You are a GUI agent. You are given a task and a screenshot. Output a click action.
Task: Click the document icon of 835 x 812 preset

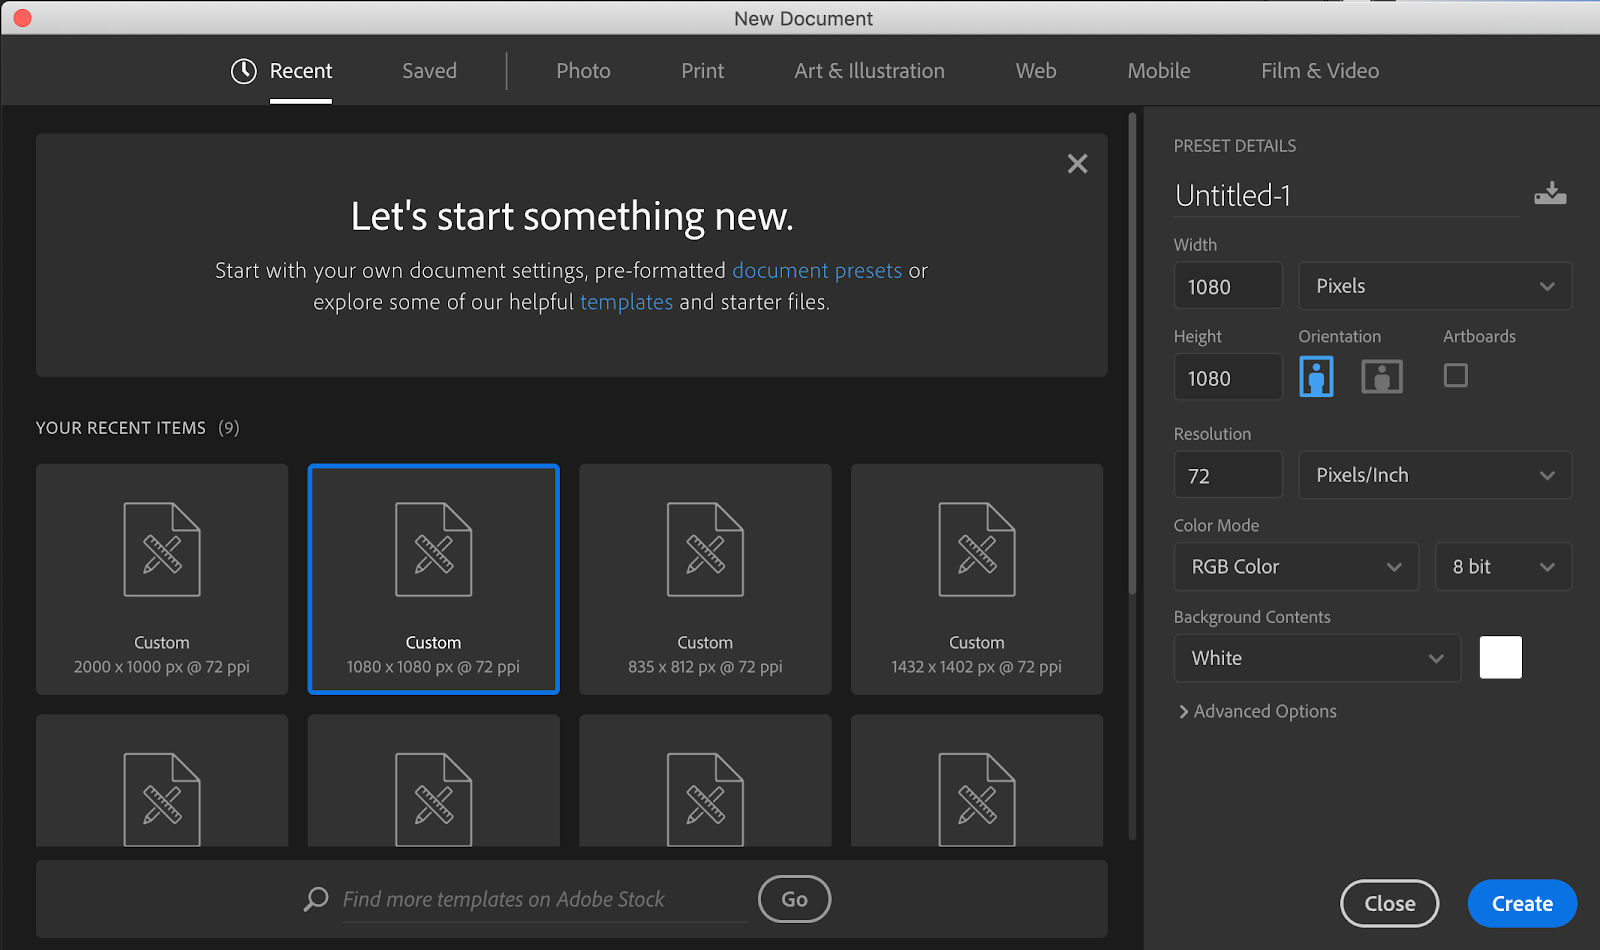click(705, 550)
